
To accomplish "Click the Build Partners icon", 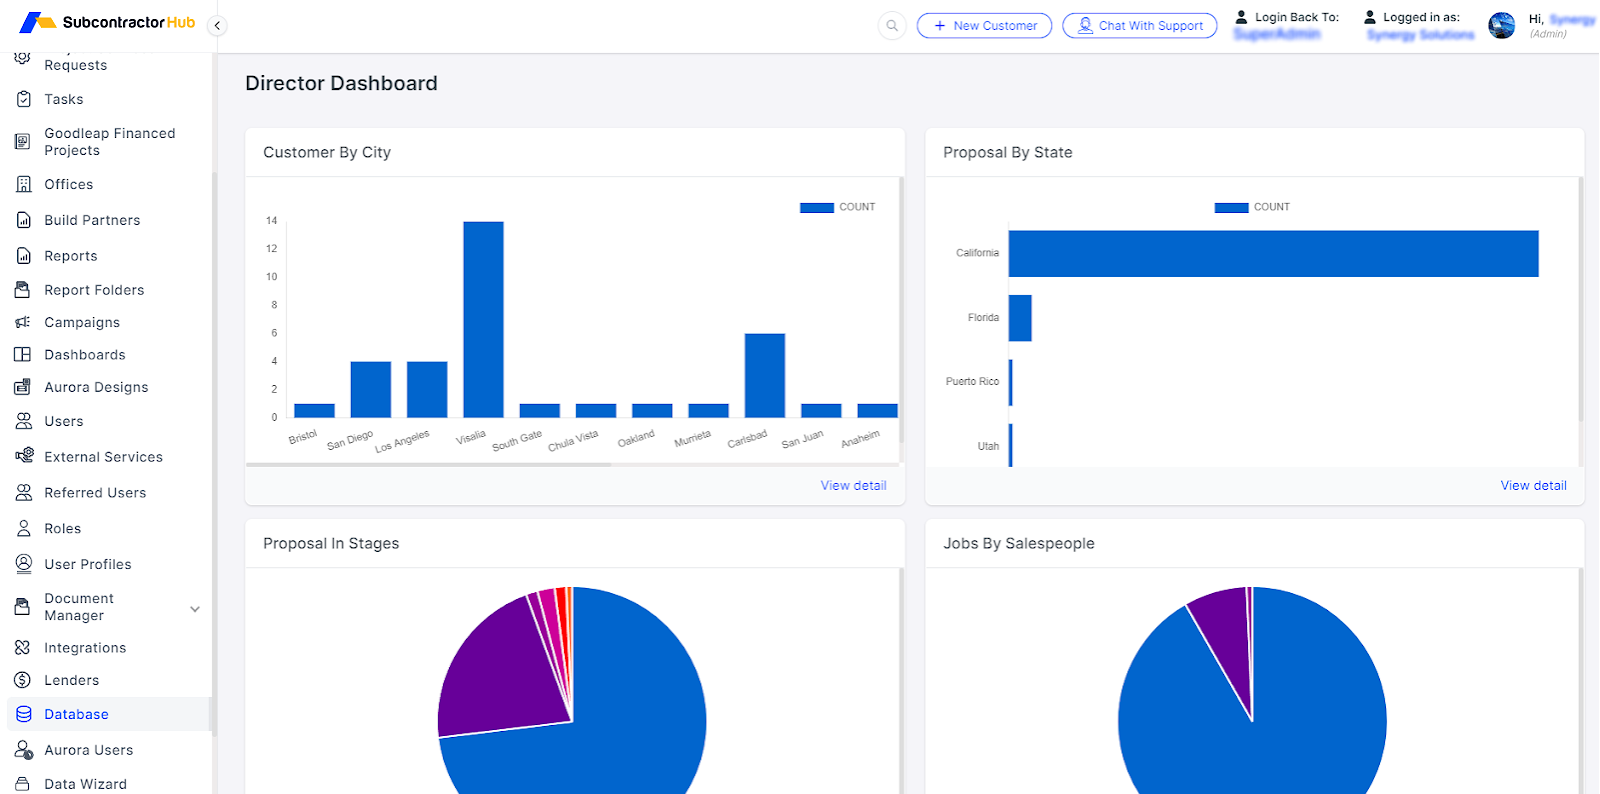I will tap(23, 220).
